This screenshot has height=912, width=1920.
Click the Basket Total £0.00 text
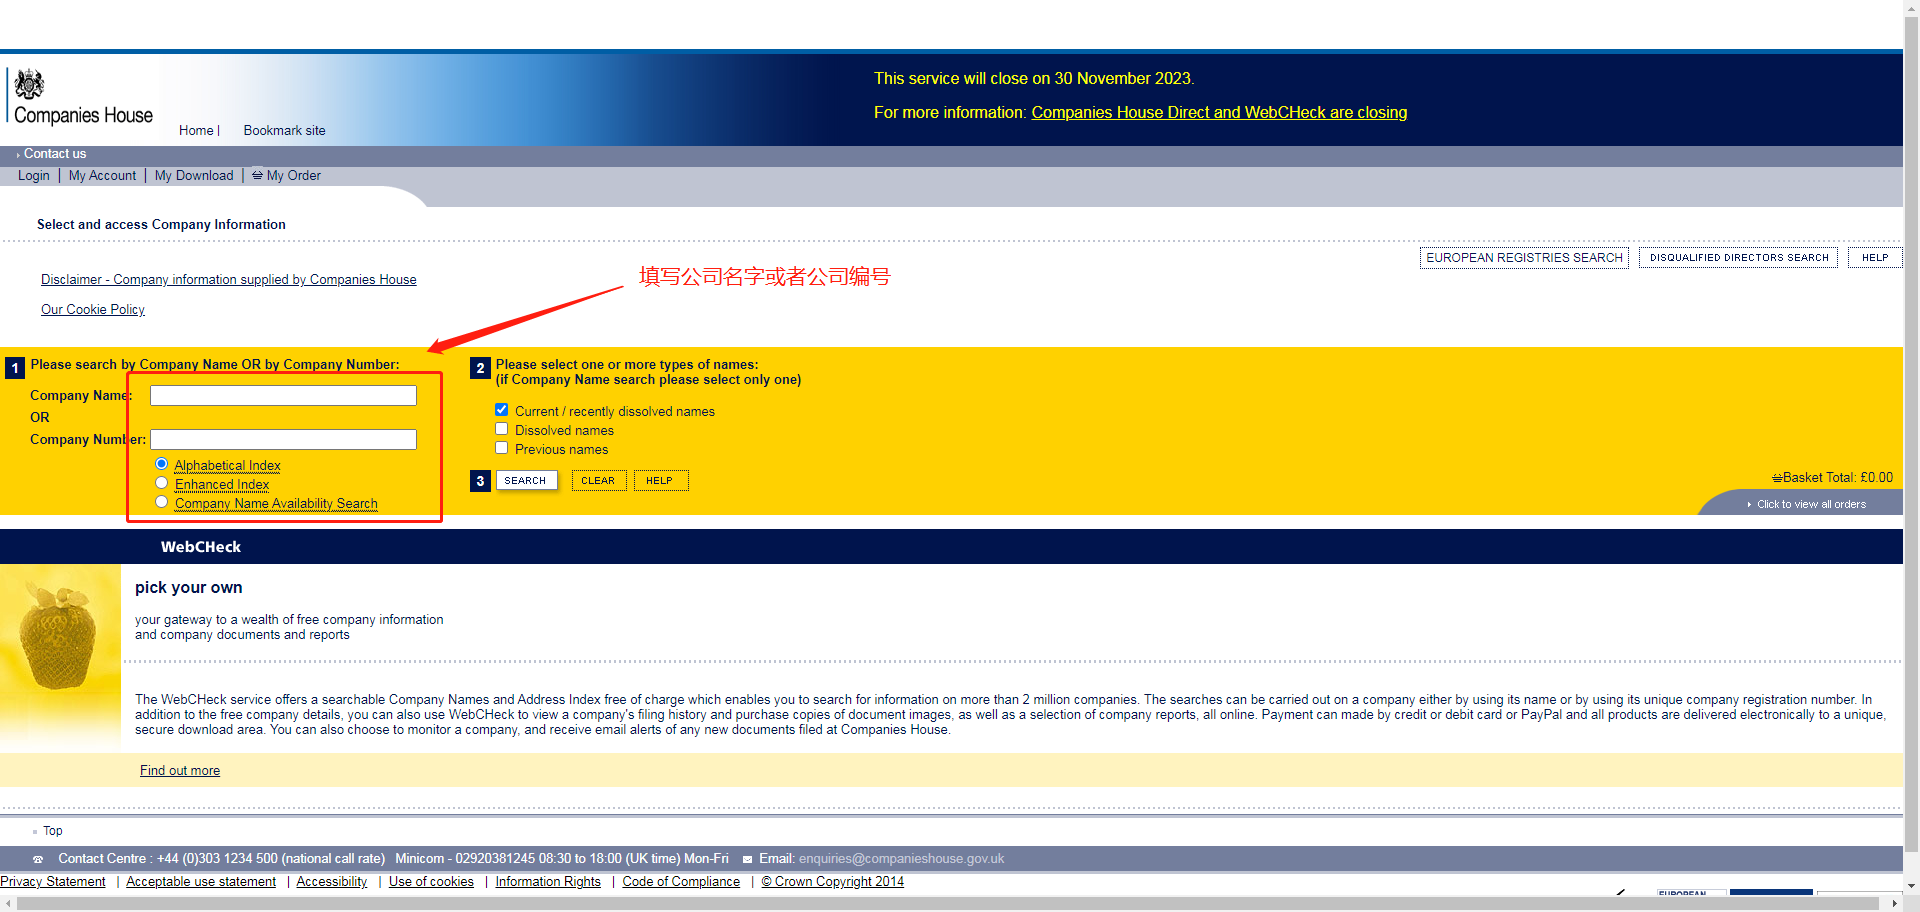pyautogui.click(x=1837, y=478)
